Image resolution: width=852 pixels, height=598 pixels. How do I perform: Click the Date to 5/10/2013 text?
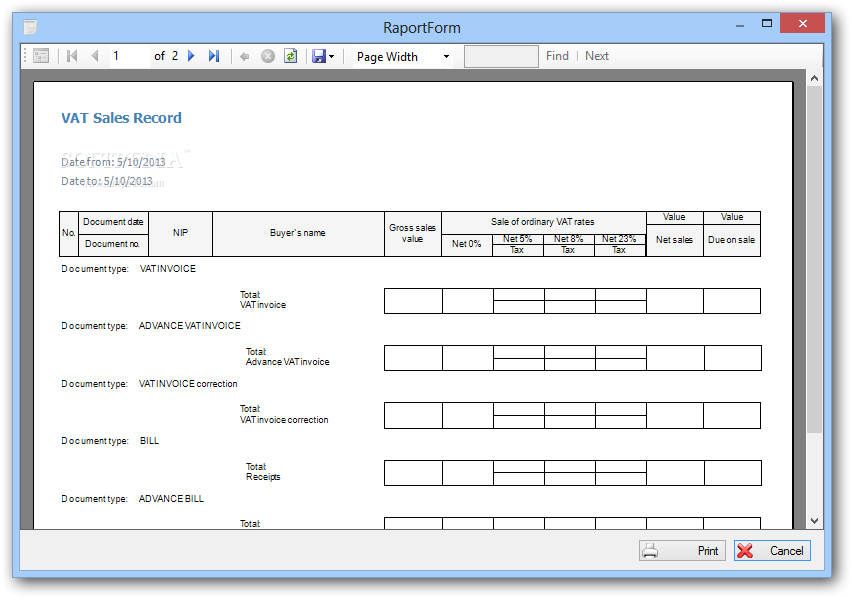106,181
